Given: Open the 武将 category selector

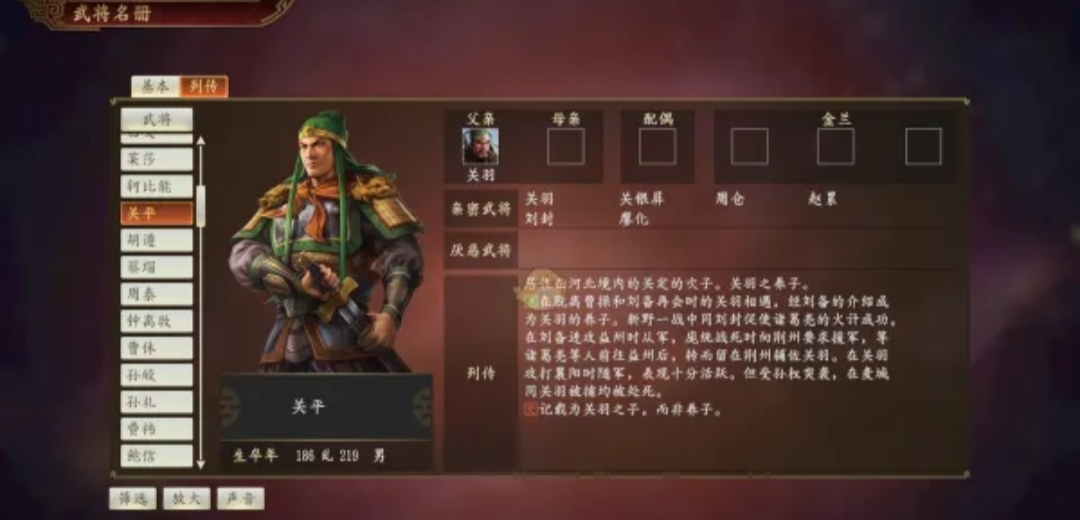Looking at the screenshot, I should [x=157, y=119].
